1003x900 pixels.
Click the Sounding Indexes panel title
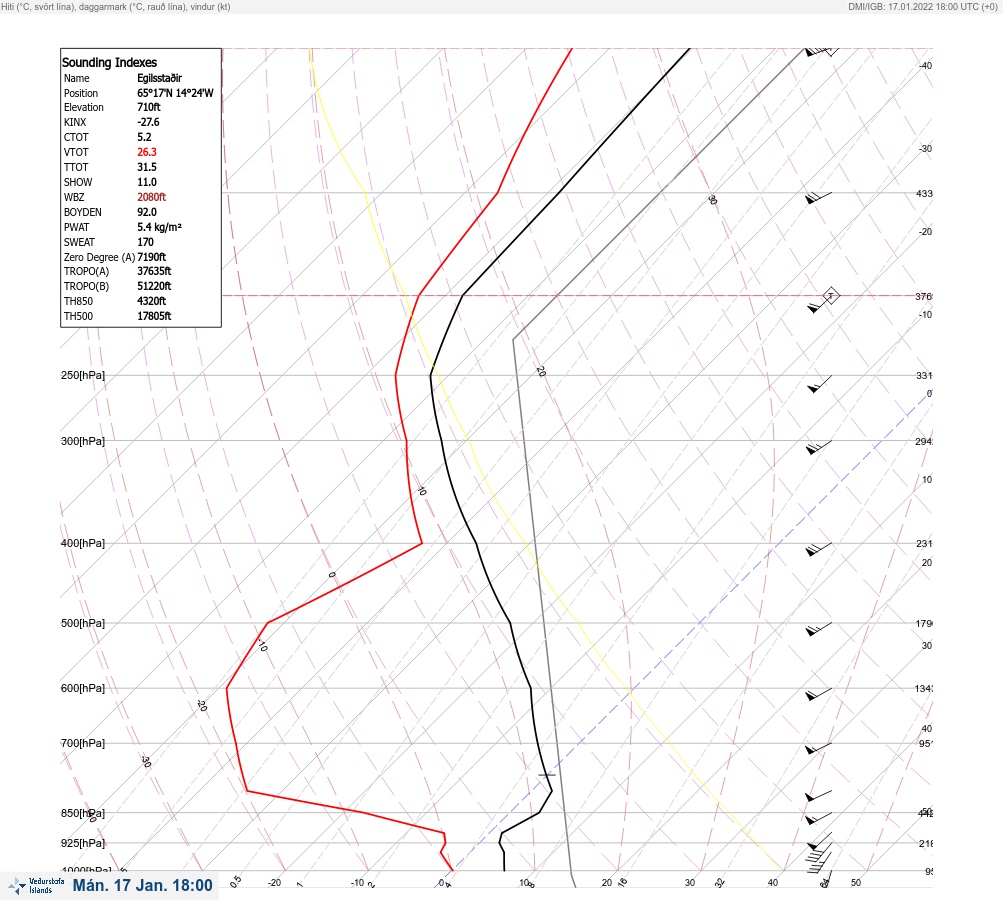(109, 63)
